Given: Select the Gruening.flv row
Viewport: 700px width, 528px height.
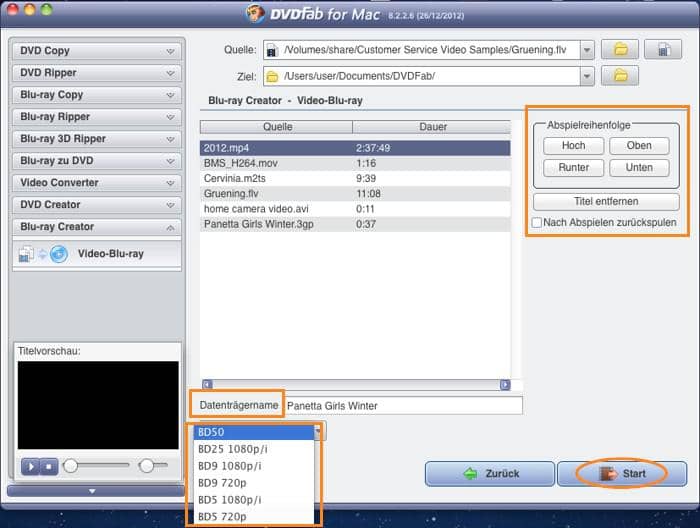Looking at the screenshot, I should click(355, 194).
